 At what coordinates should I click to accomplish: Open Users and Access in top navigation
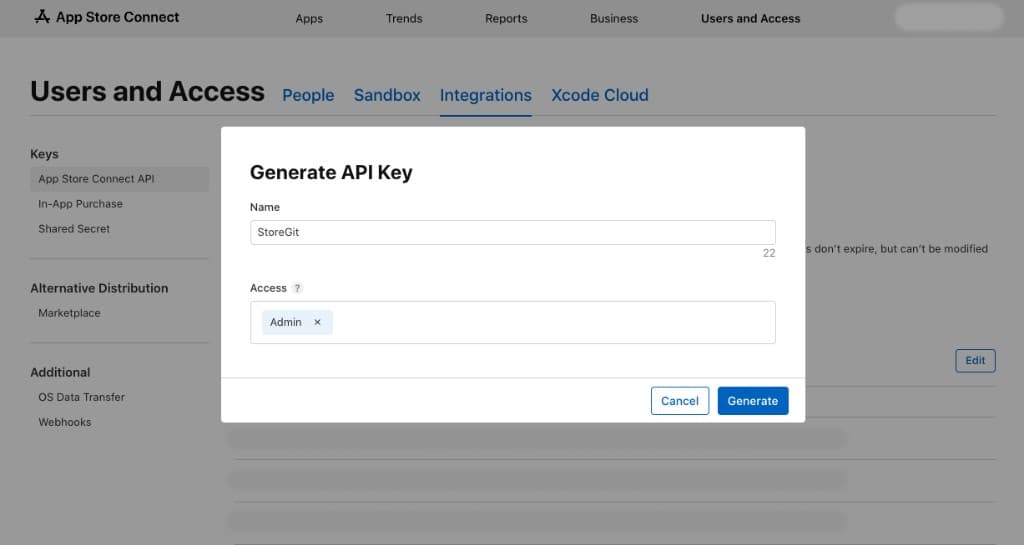tap(750, 18)
